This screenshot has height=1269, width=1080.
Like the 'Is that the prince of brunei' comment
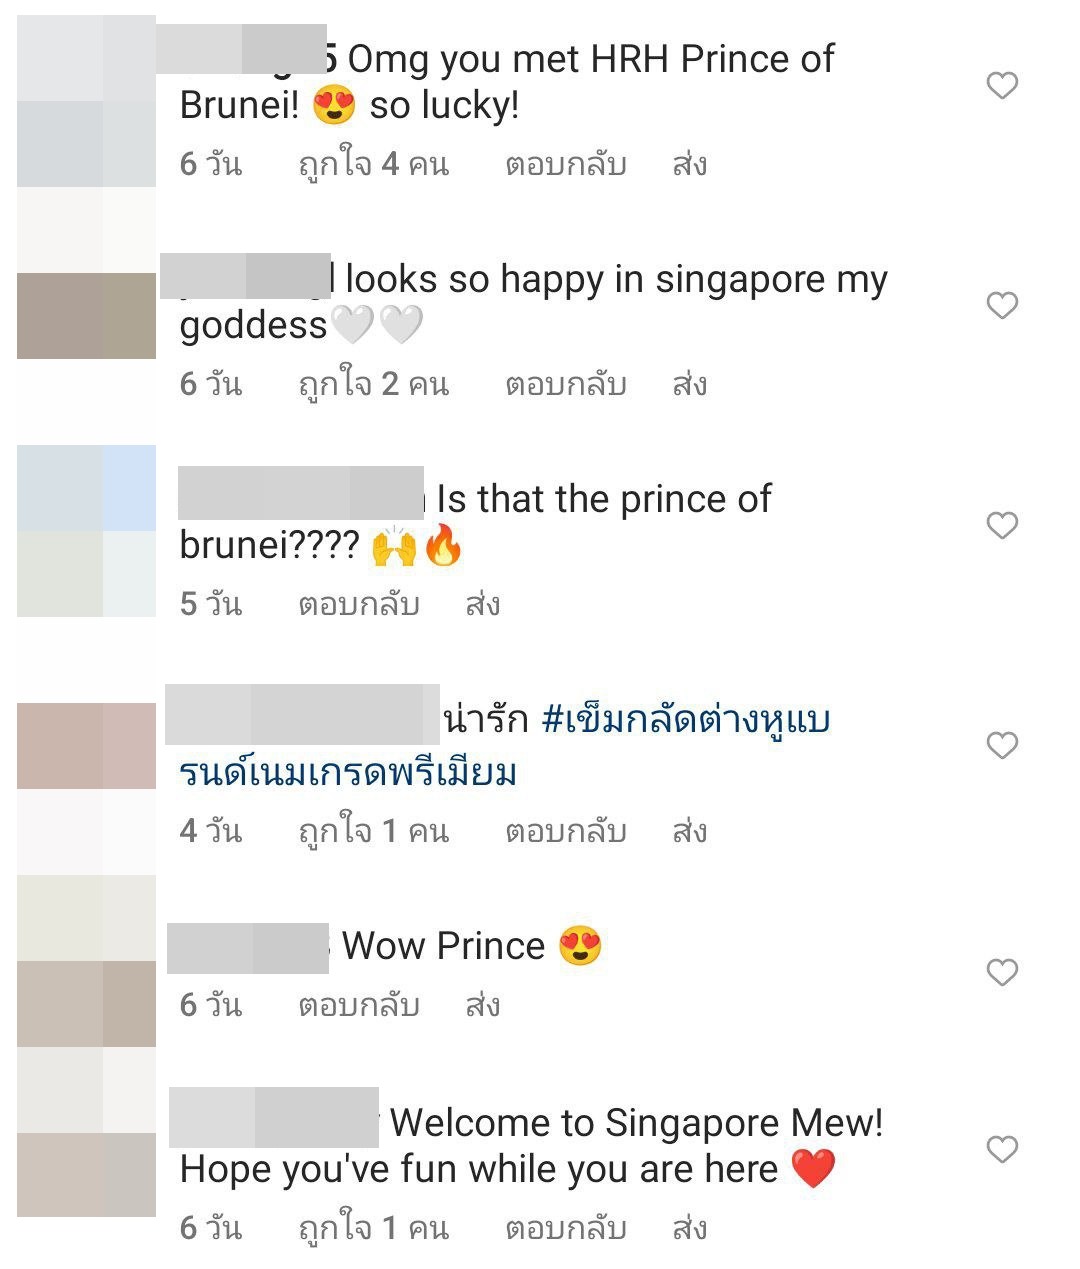tap(1002, 525)
